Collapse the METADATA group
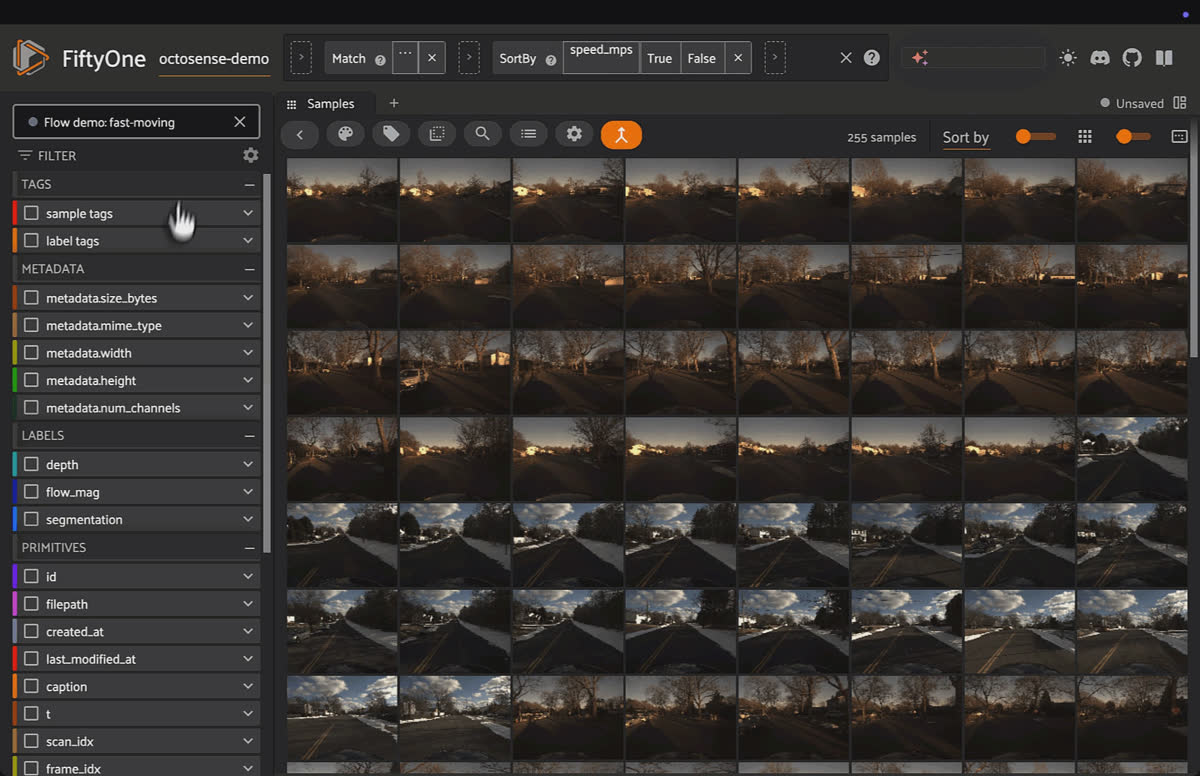 (249, 269)
